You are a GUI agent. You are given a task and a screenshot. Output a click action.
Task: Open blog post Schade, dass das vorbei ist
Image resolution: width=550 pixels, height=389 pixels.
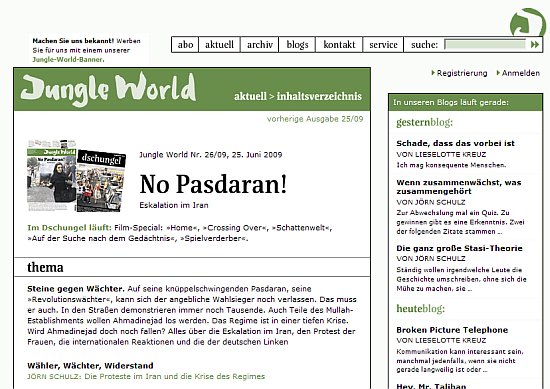point(455,143)
